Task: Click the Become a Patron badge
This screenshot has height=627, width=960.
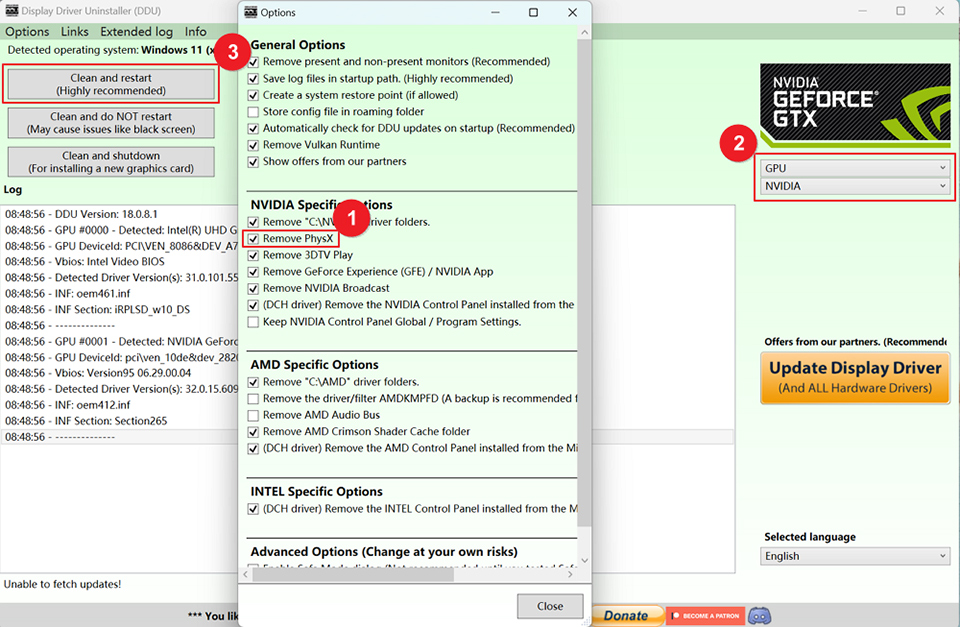Action: pyautogui.click(x=704, y=615)
